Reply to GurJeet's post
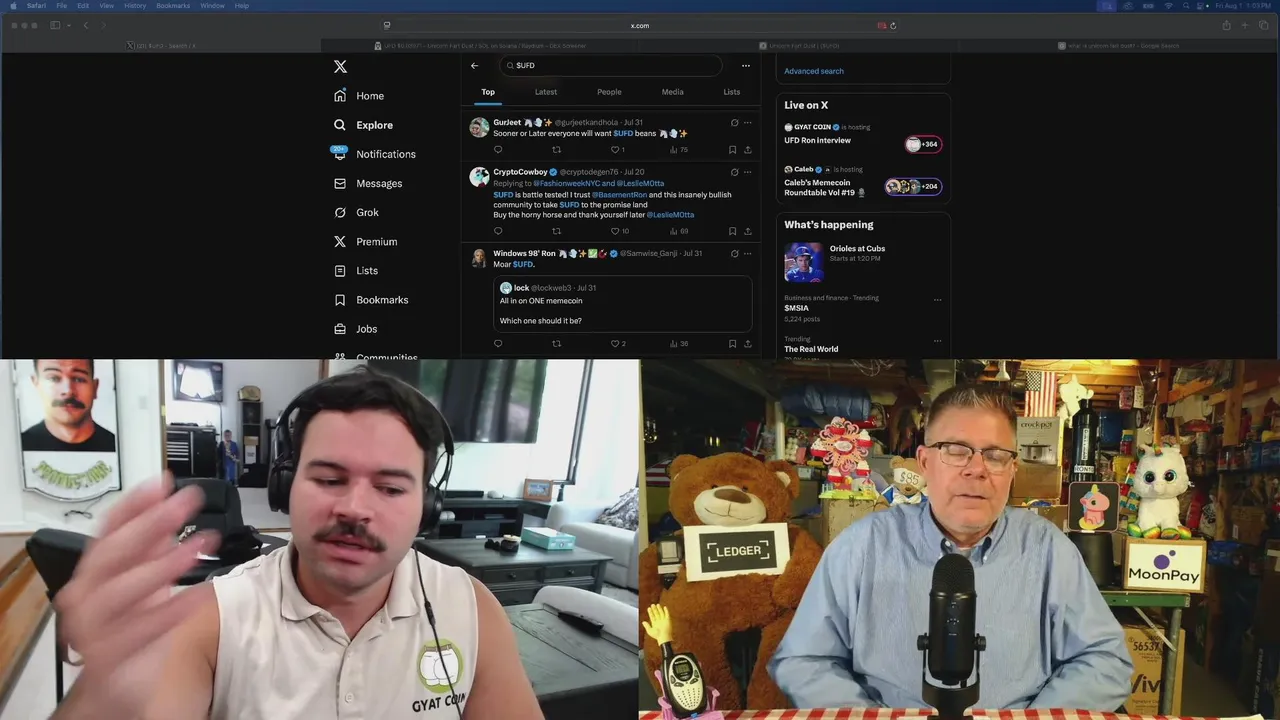1280x720 pixels. [x=498, y=150]
